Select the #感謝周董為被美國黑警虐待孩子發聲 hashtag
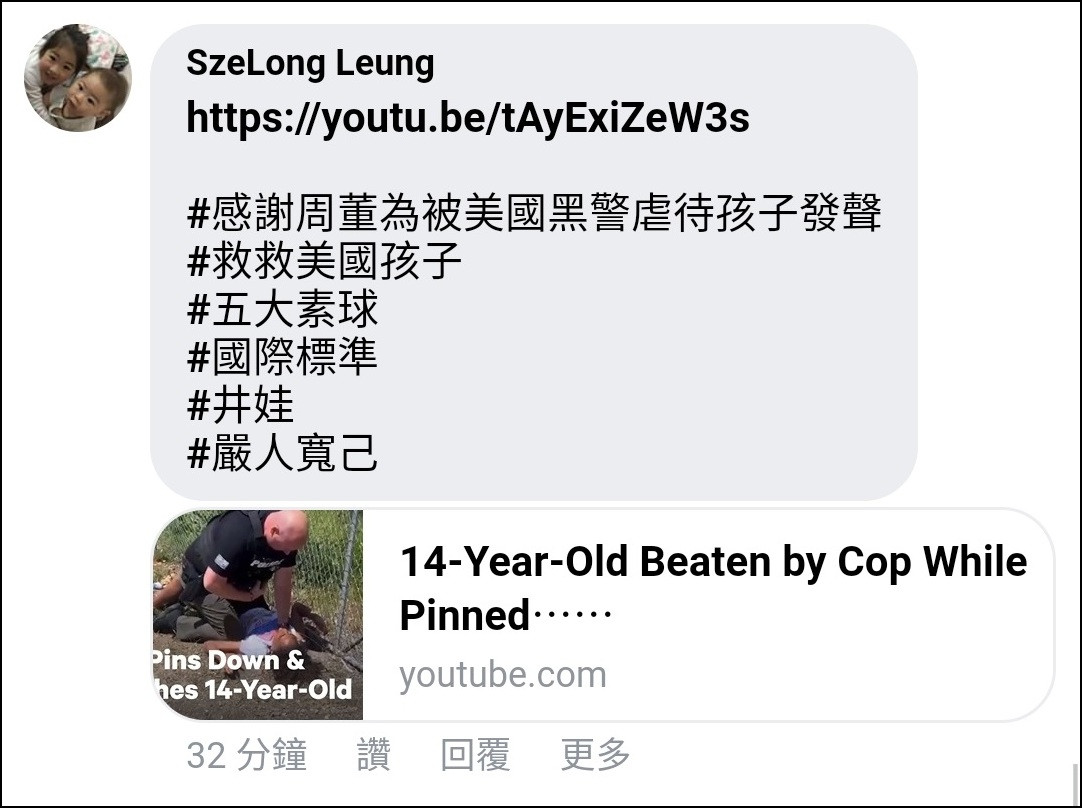Viewport: 1082px width, 808px height. (534, 213)
